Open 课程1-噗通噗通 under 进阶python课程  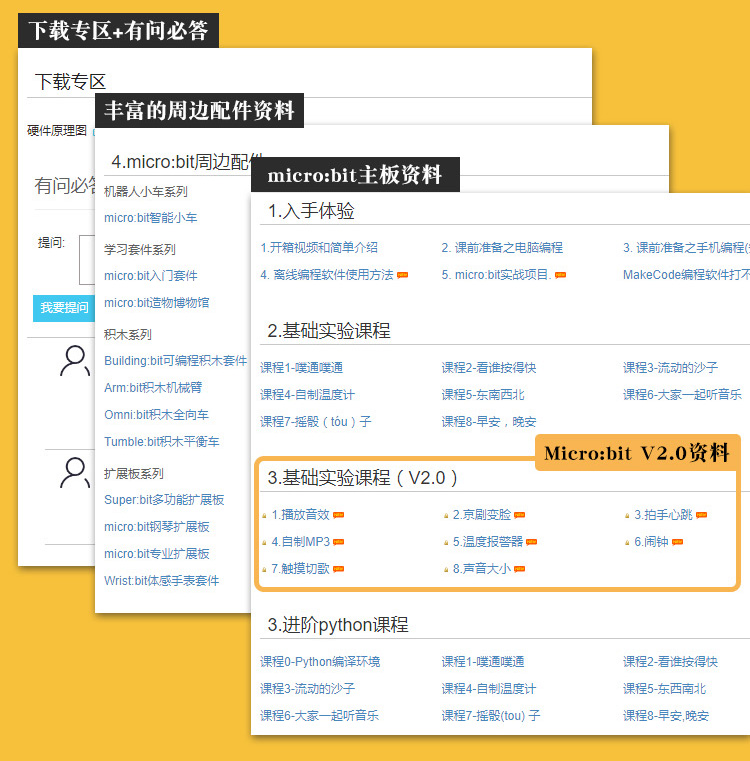[x=483, y=662]
